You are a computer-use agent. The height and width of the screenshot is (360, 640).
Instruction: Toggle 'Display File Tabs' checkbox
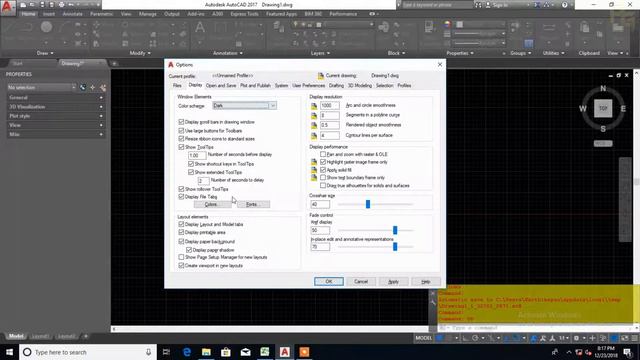click(x=181, y=196)
